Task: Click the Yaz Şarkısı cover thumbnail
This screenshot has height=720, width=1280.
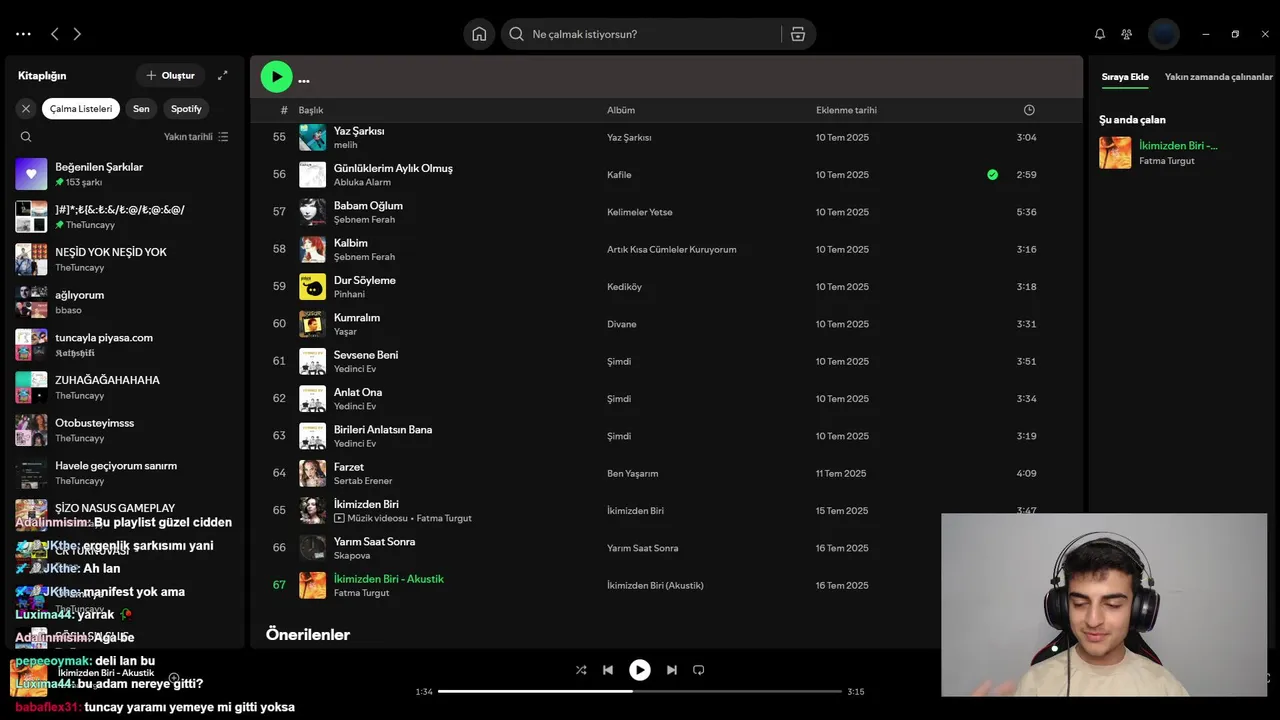Action: (x=312, y=137)
